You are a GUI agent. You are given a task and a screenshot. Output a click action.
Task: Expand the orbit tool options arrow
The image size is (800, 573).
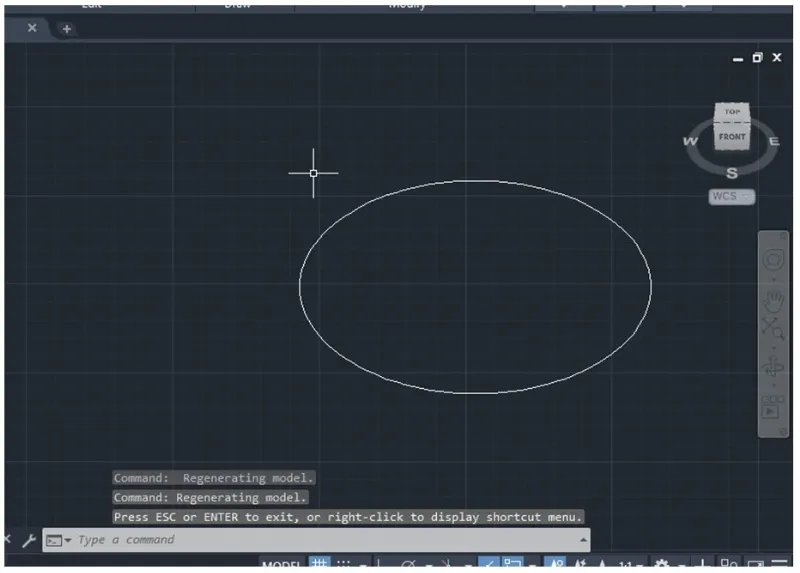(x=773, y=385)
